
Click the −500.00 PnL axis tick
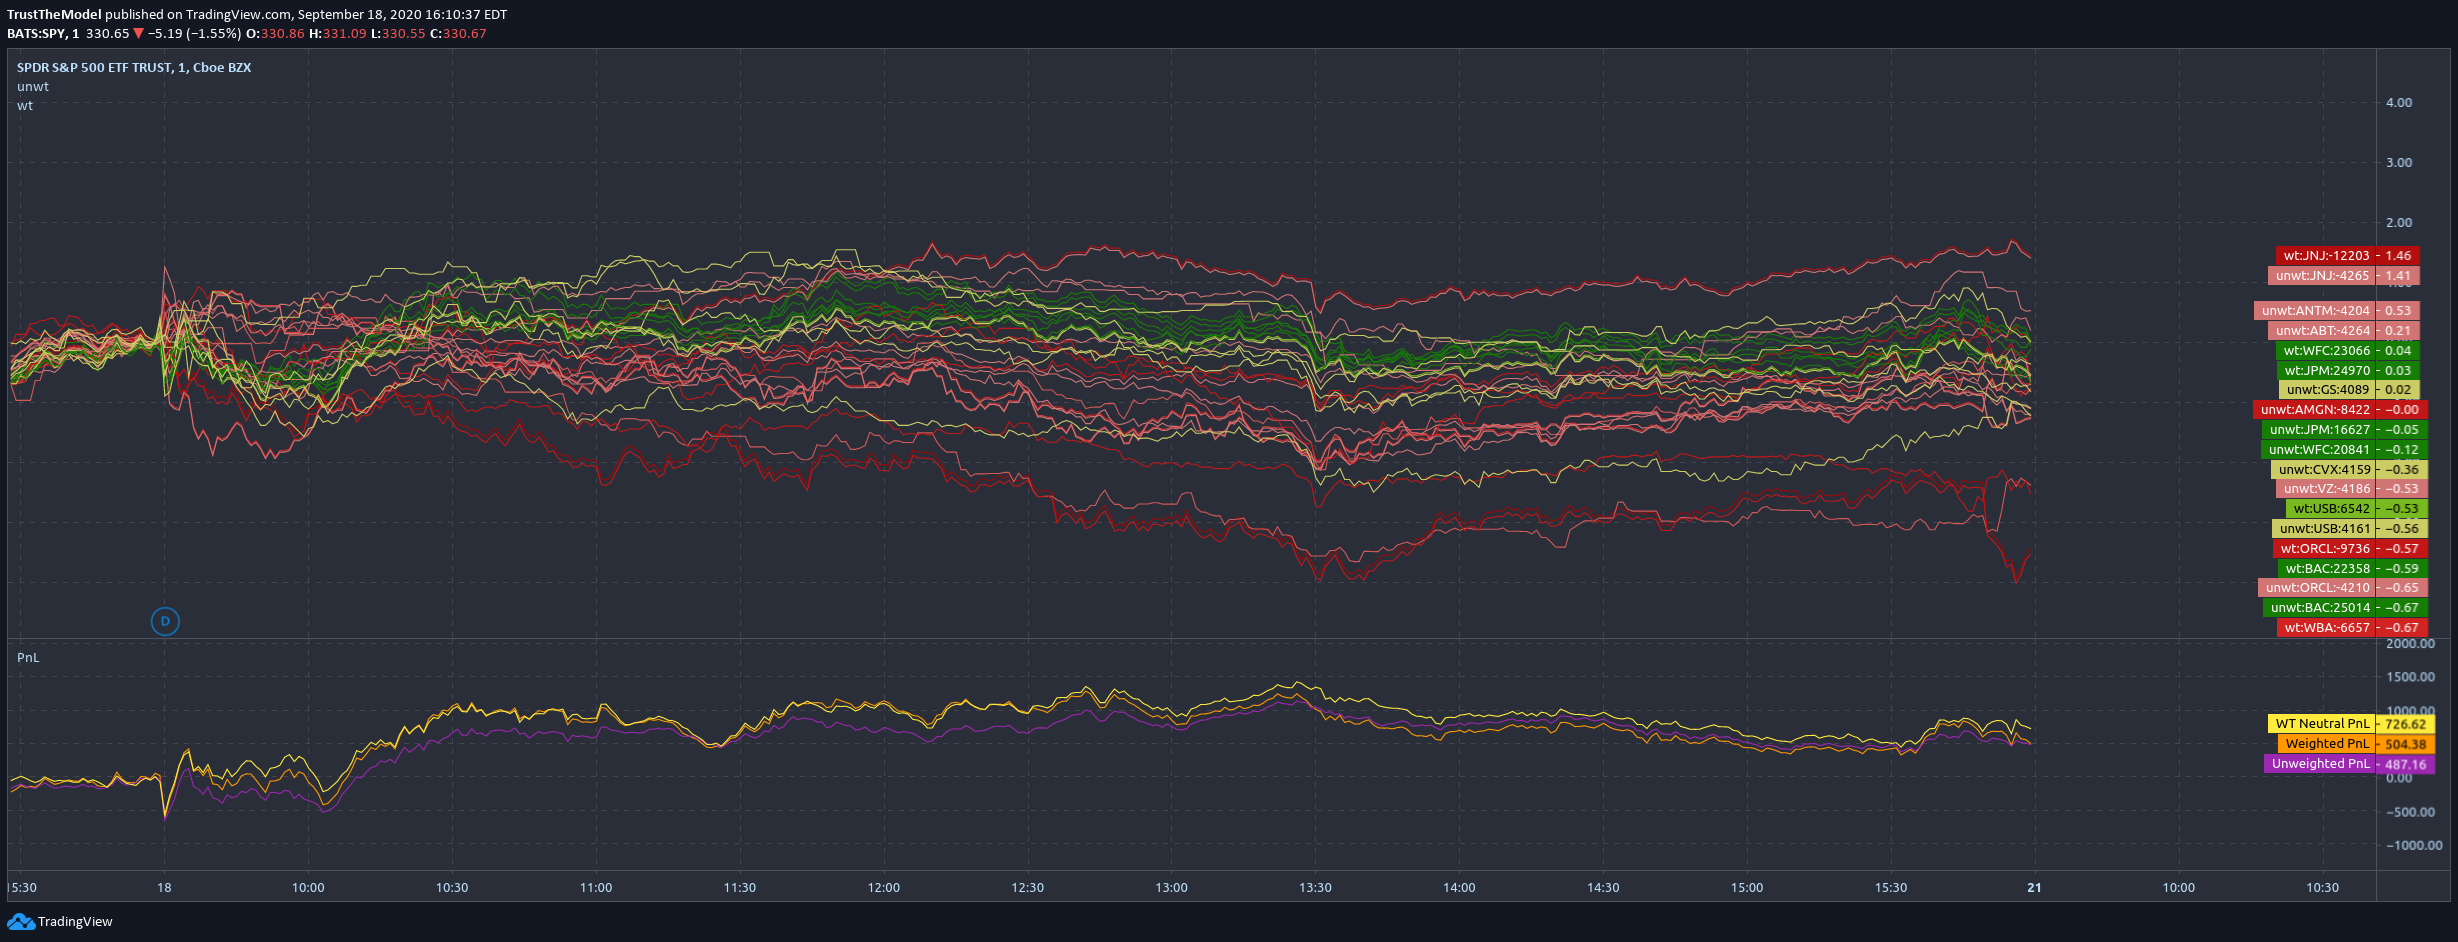[x=2410, y=812]
